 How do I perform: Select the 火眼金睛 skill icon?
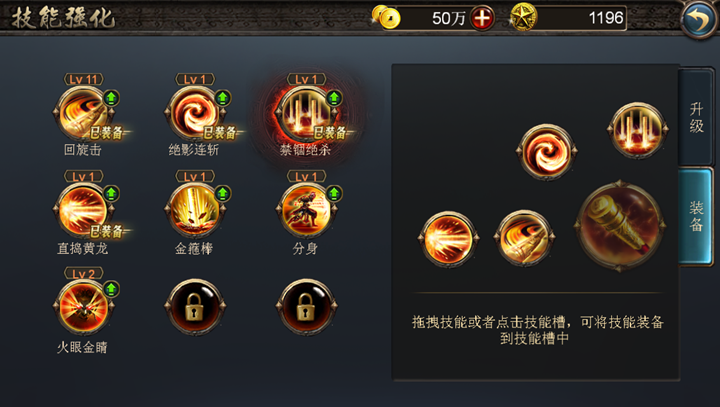(84, 307)
